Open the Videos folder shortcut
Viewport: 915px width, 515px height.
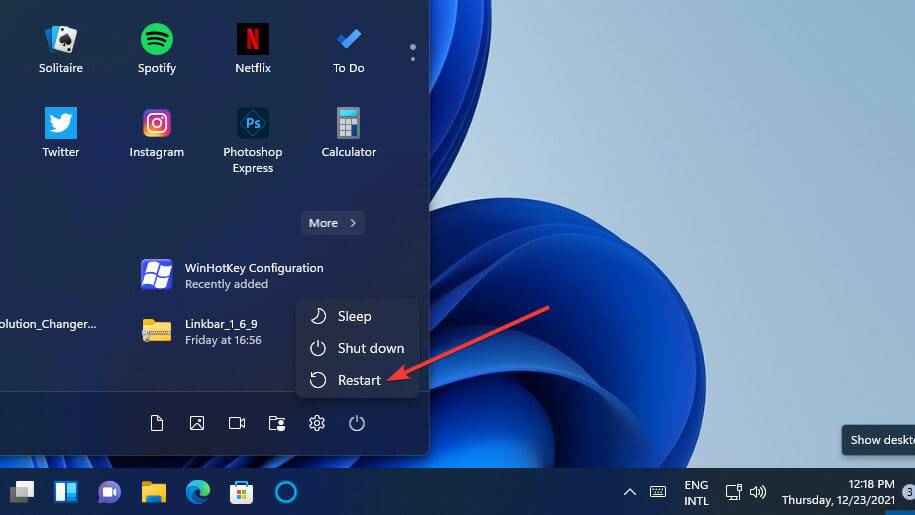(237, 423)
